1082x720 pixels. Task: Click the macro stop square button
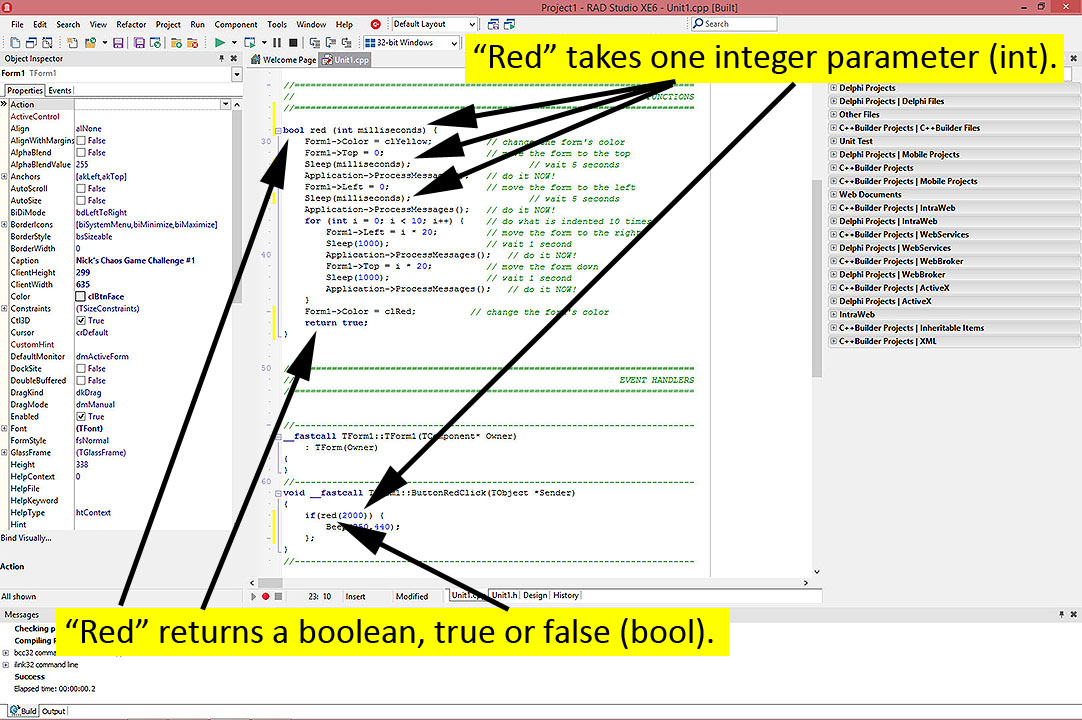click(278, 596)
